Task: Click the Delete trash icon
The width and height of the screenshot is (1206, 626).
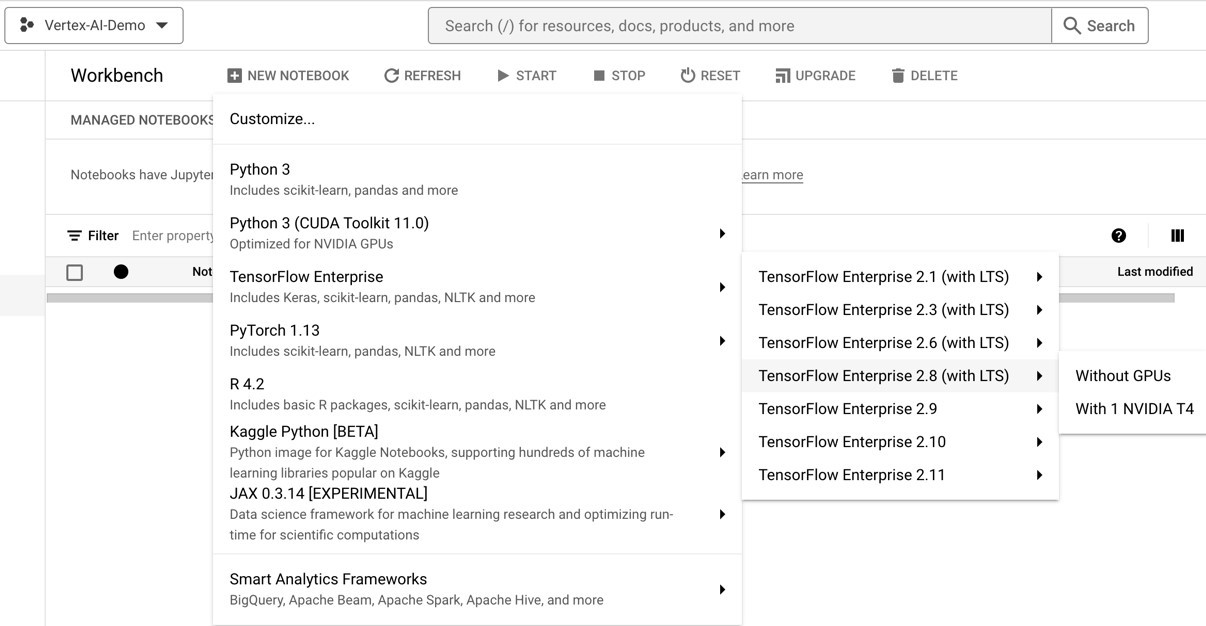Action: point(898,76)
